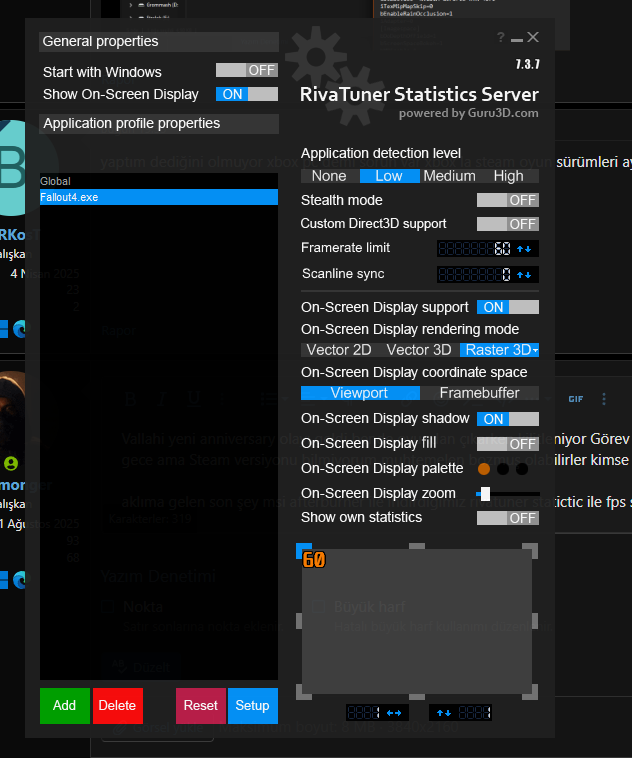Click Framerate limit up/down arrows
The image size is (632, 758).
tap(524, 249)
